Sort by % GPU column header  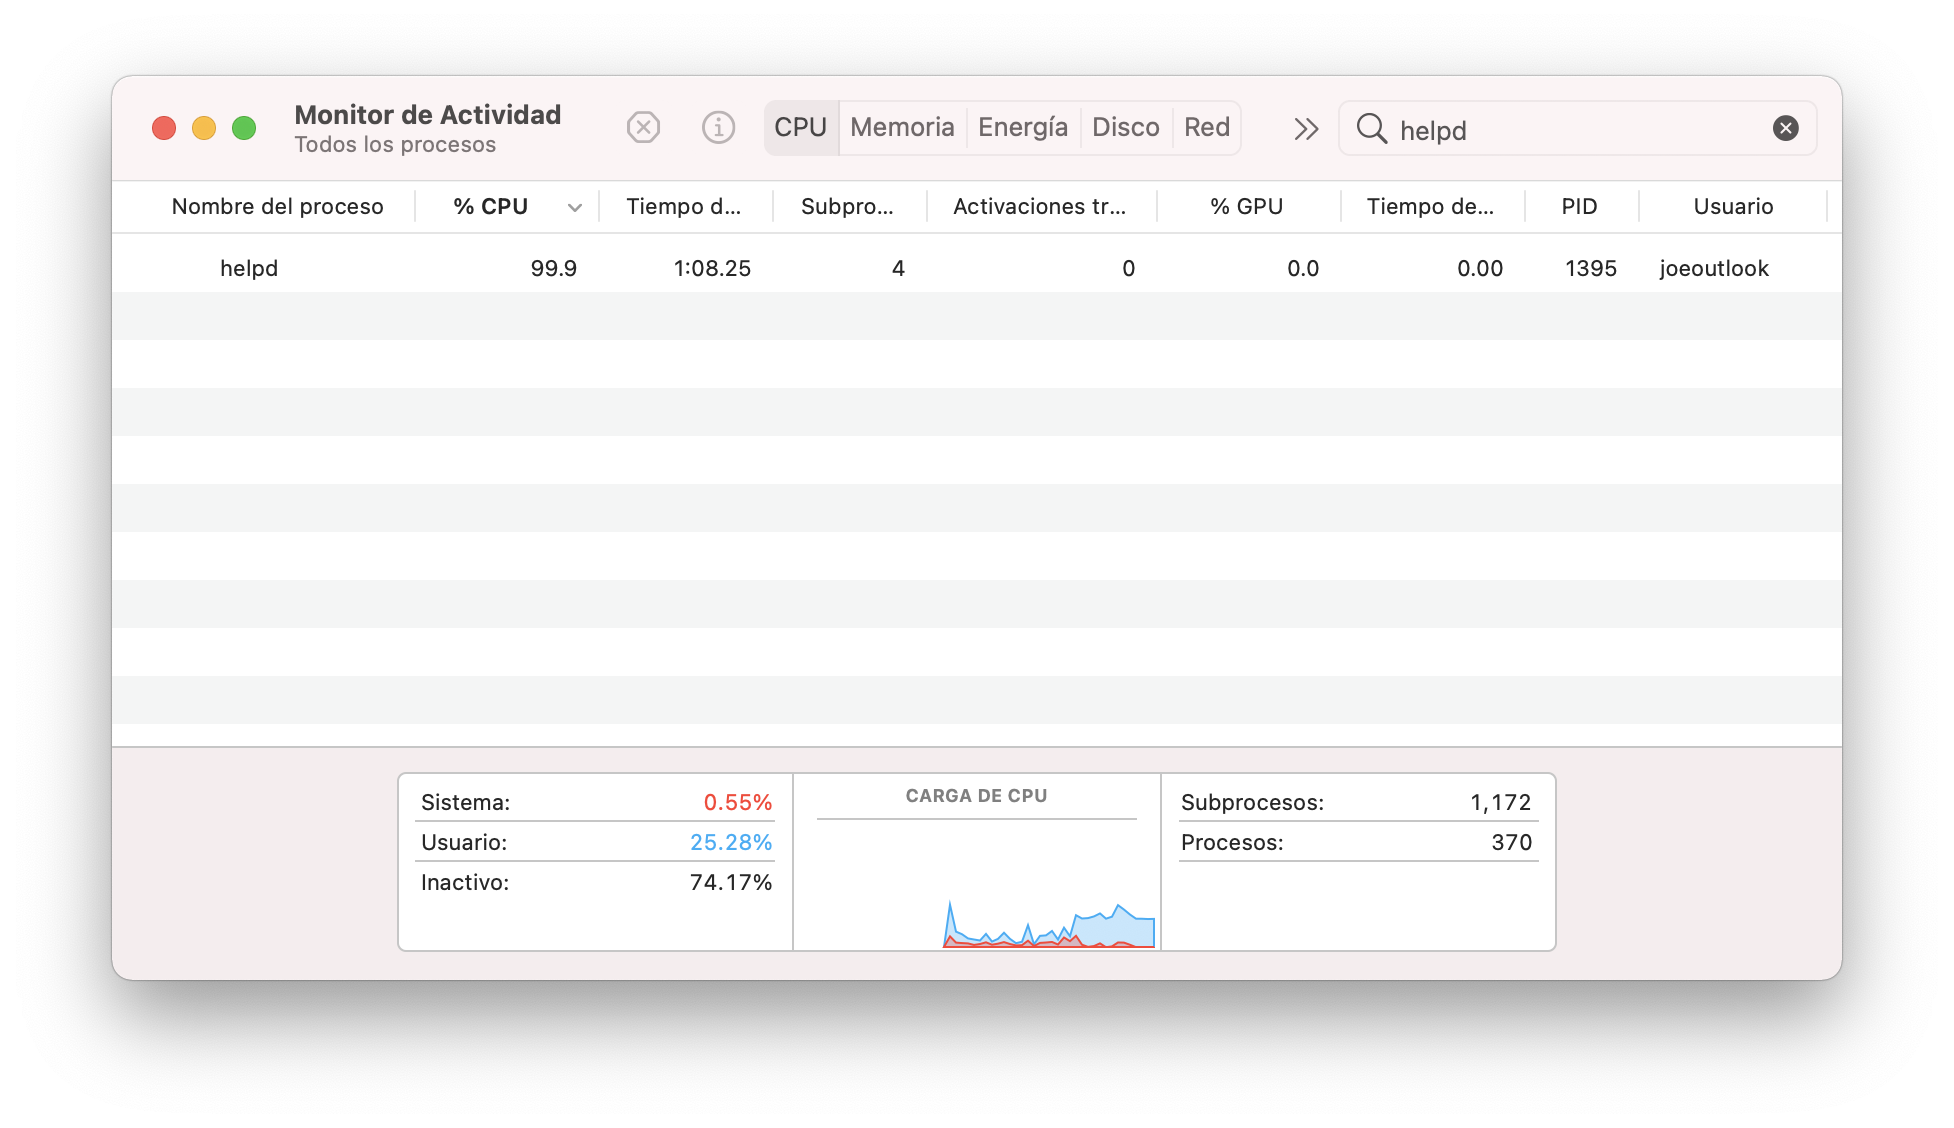[x=1246, y=207]
